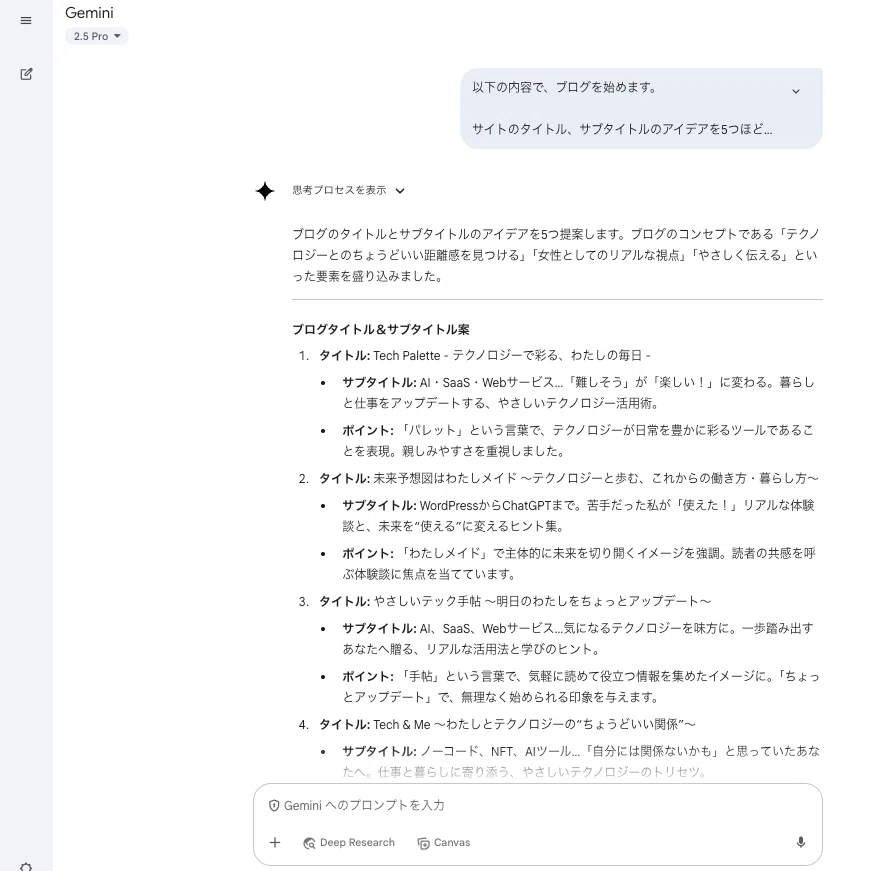Click the plus attach icon in the prompt box
Viewport: 887px width, 871px height.
point(275,843)
